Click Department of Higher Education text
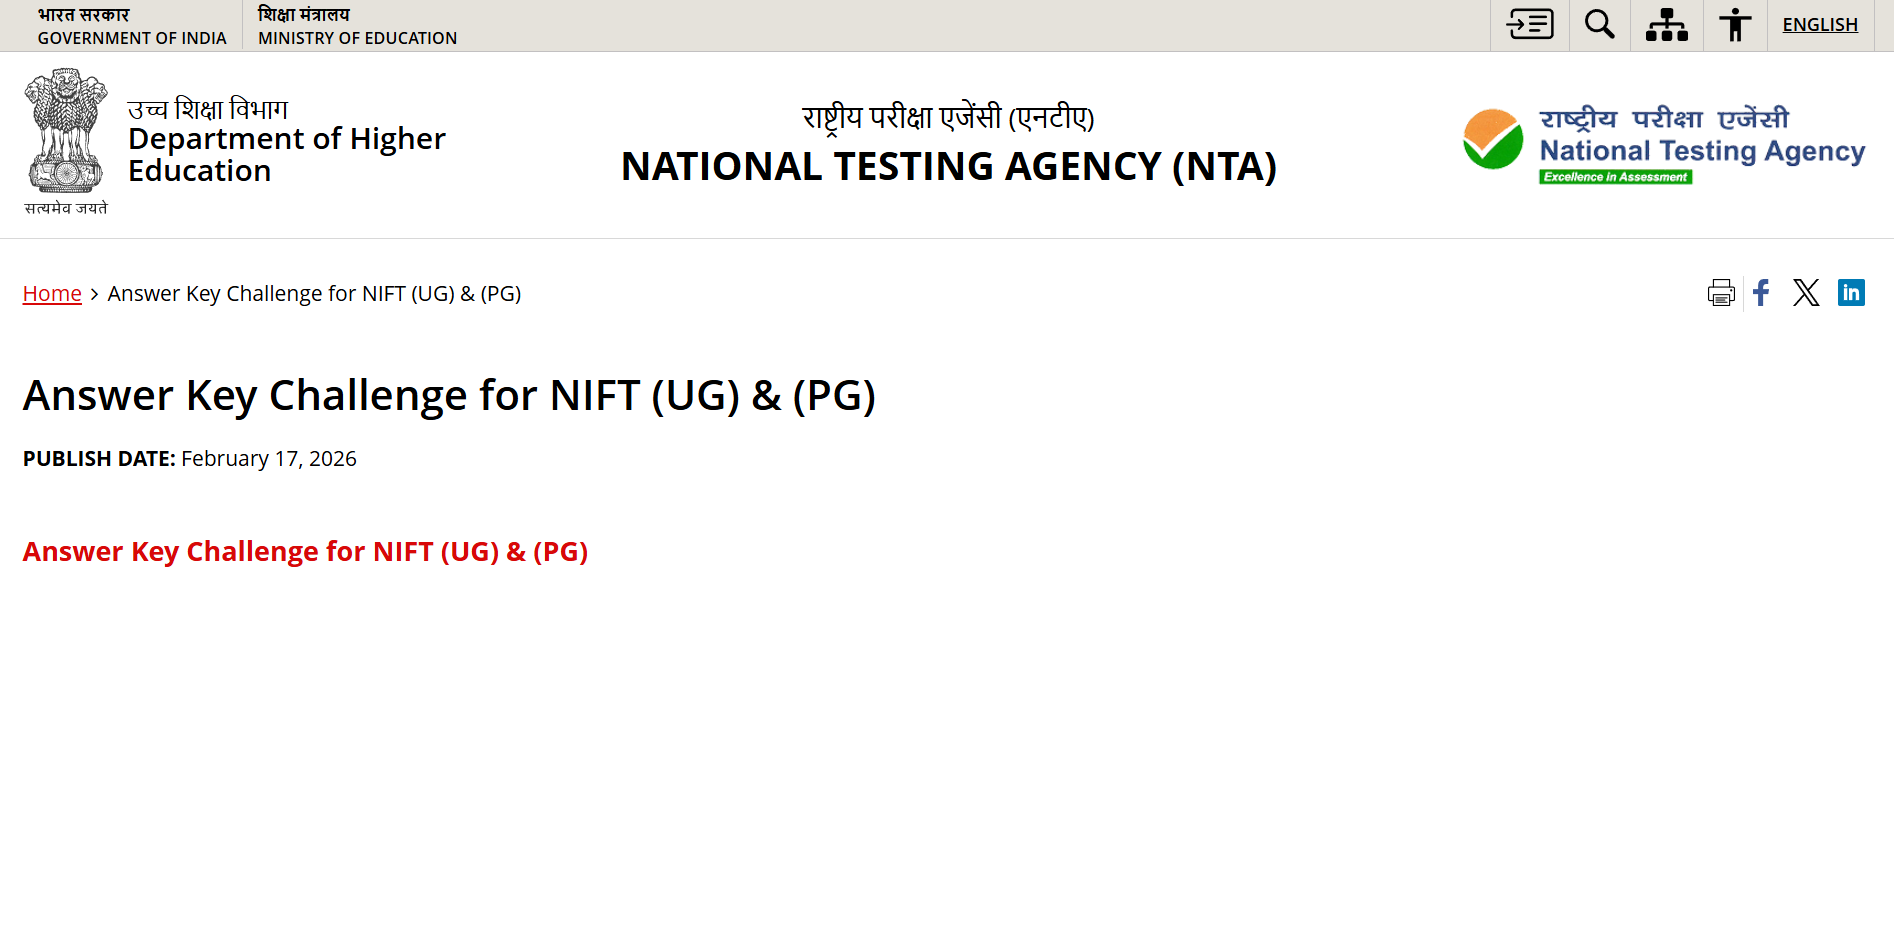Screen dimensions: 1894x934 click(286, 154)
